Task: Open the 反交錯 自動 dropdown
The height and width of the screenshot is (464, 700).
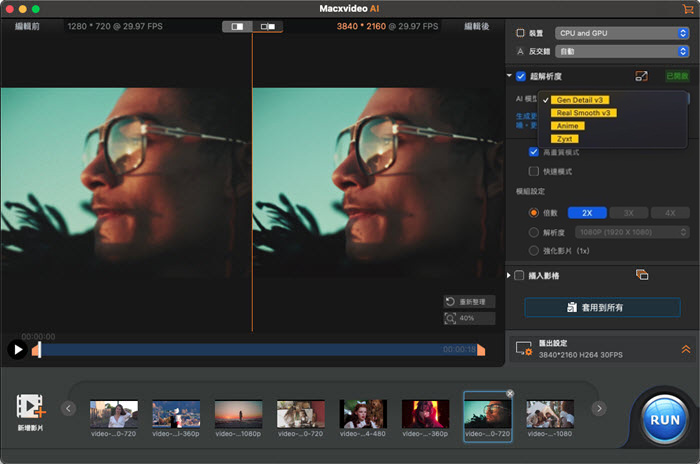Action: [x=620, y=50]
